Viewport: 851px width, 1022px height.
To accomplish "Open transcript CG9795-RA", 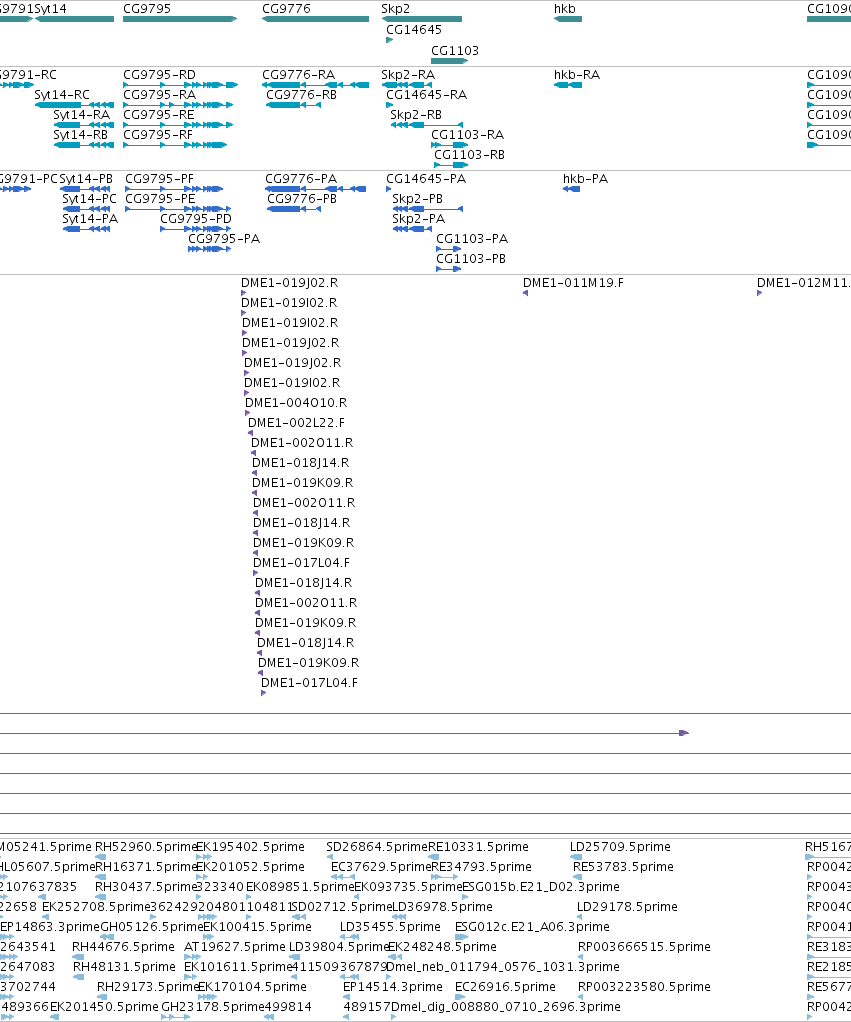I will click(x=178, y=105).
